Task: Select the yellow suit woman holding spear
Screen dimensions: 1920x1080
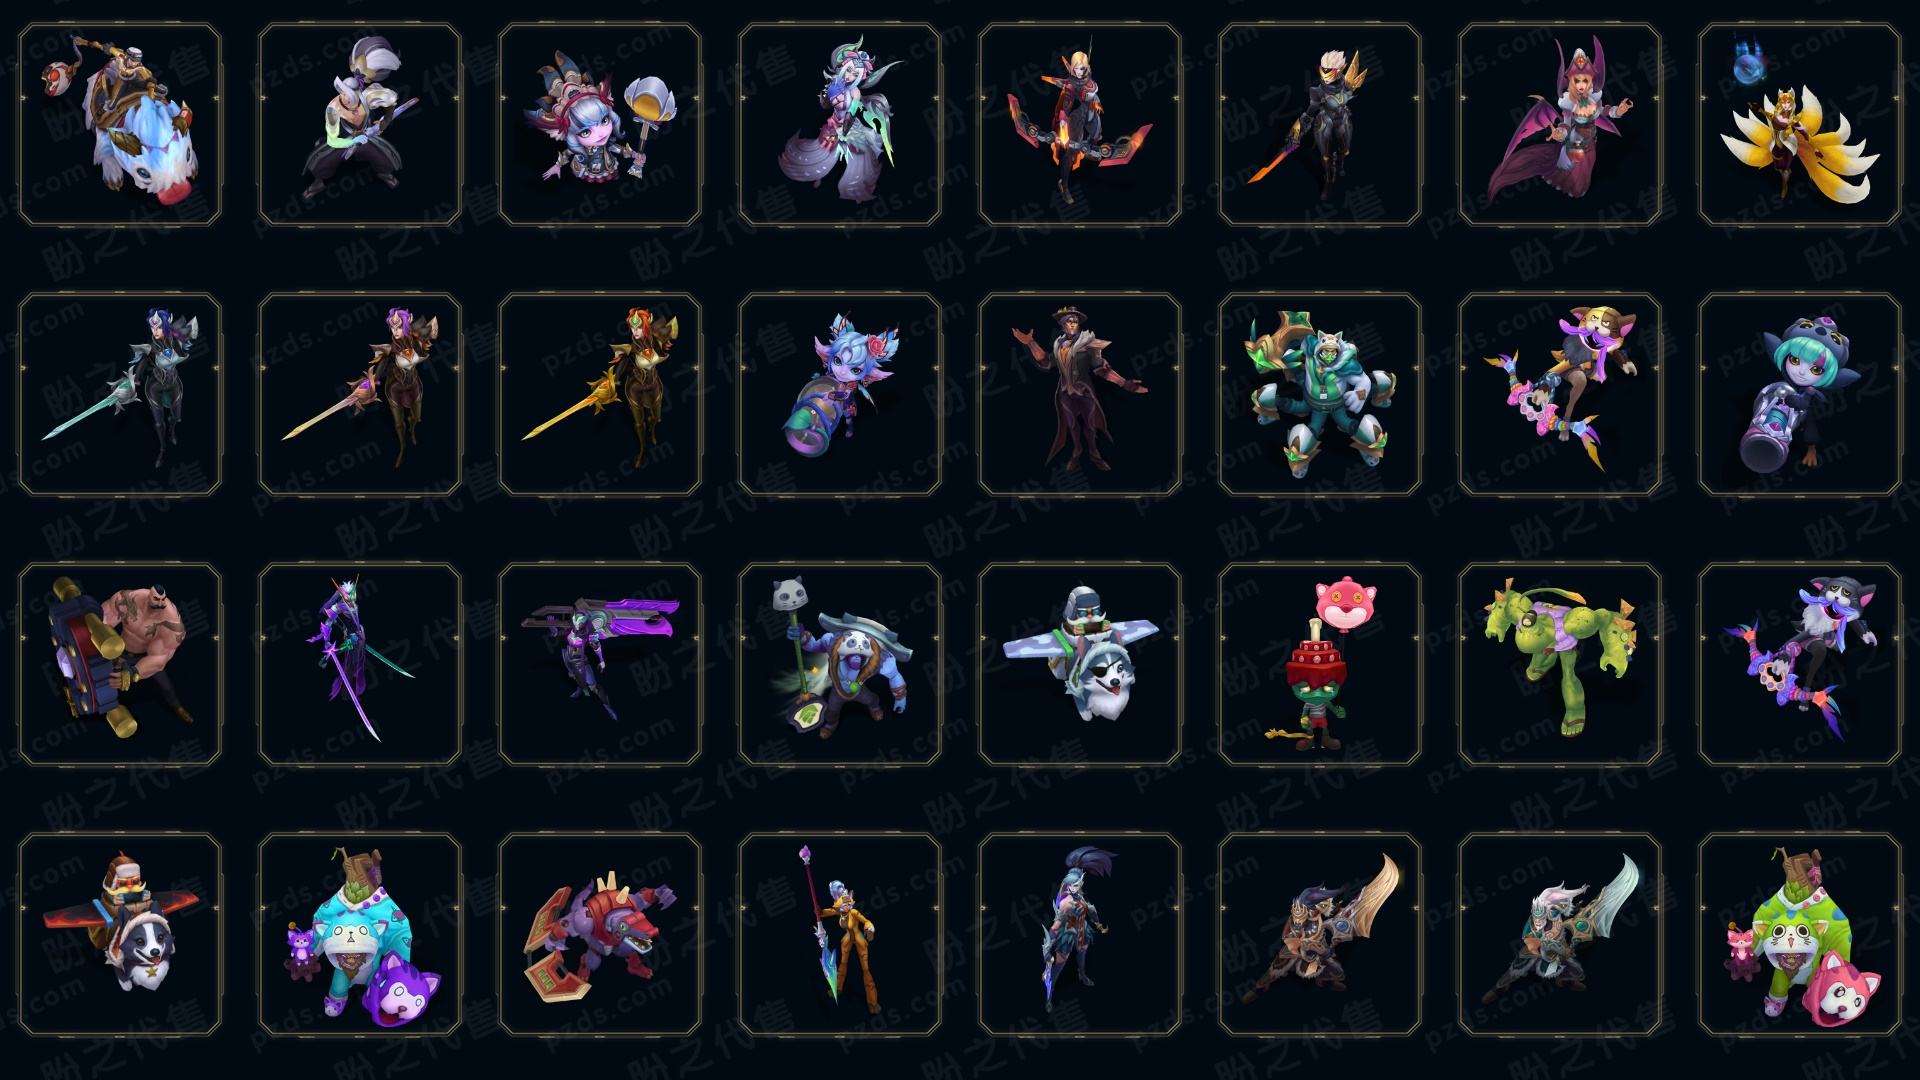Action: click(839, 934)
